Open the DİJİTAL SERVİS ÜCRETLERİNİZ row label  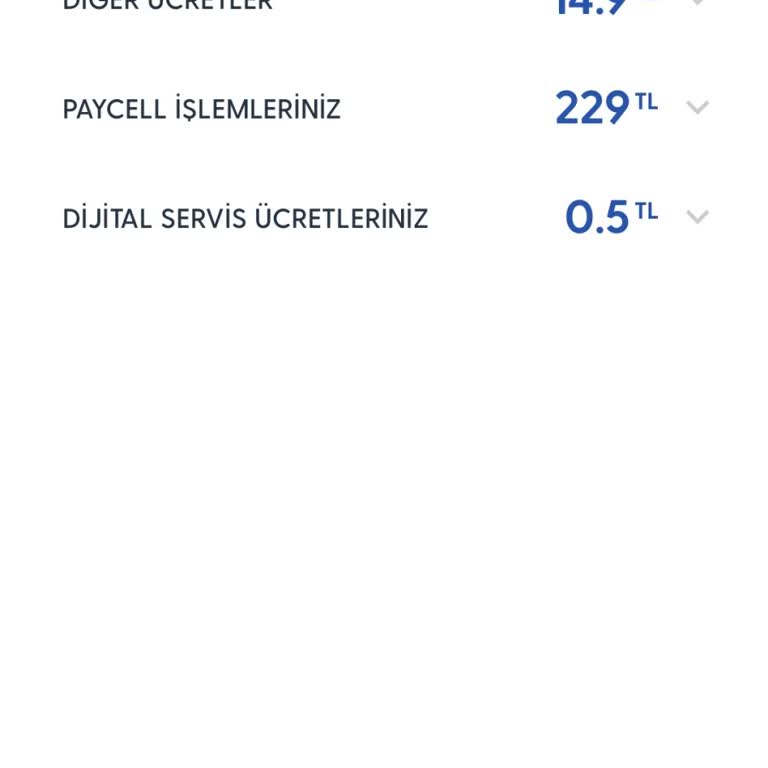(x=245, y=216)
